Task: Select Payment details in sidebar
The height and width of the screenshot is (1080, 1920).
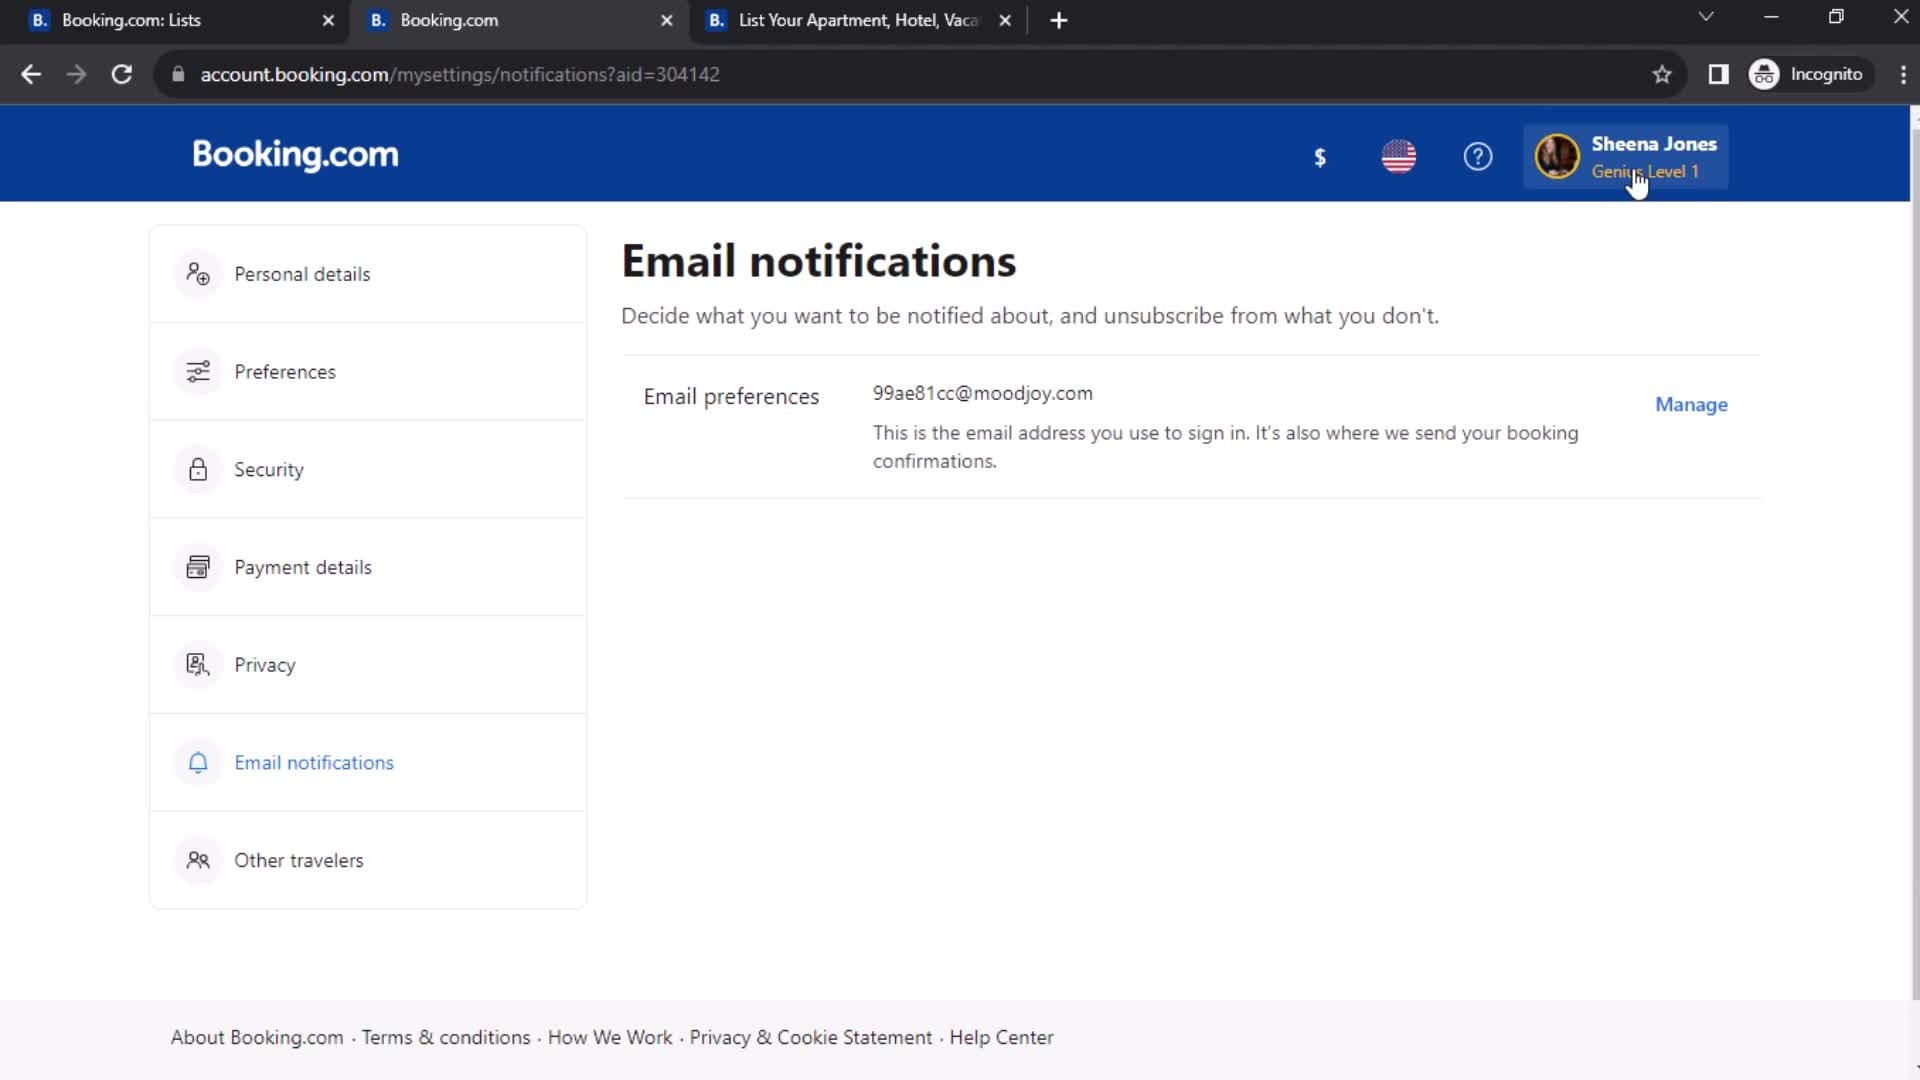Action: 368,567
